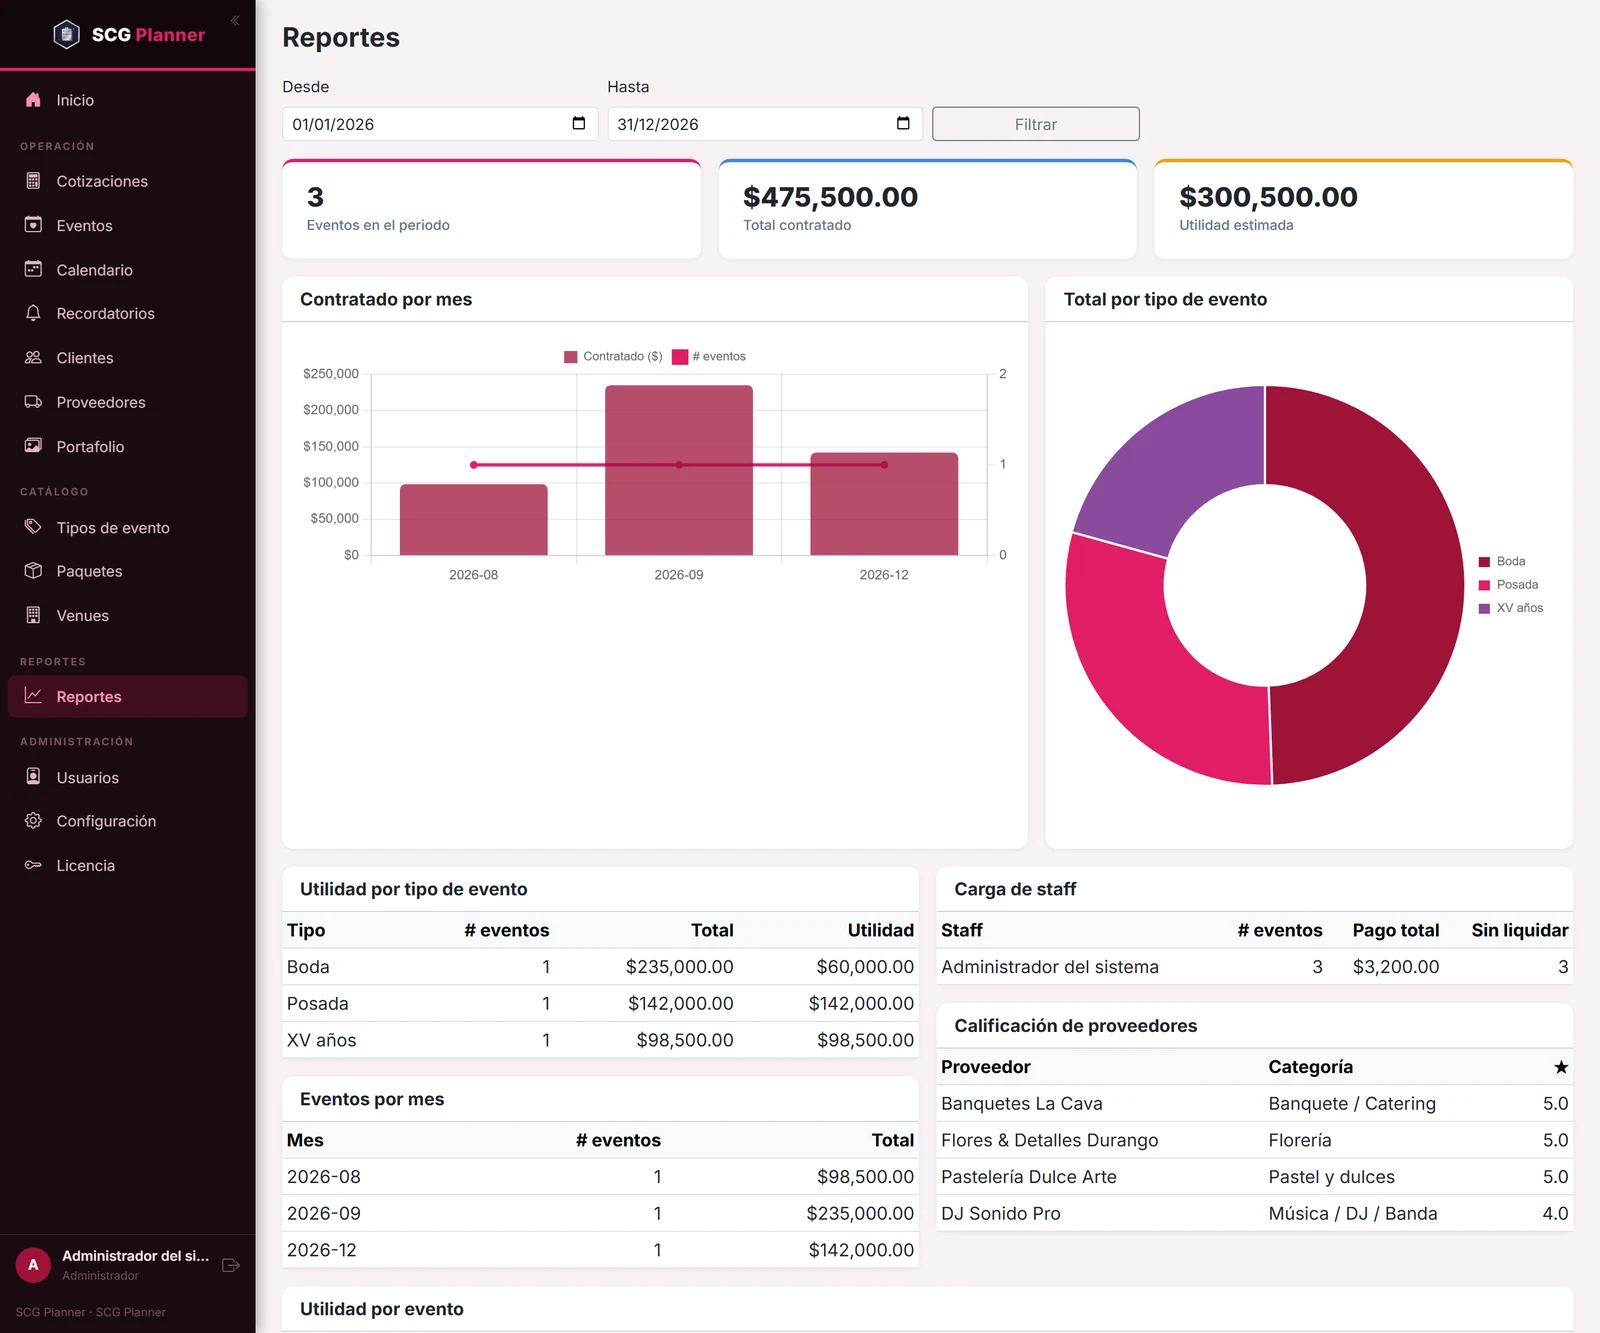Toggle the # eventos legend series
Screen dimensions: 1600x1333
709,357
